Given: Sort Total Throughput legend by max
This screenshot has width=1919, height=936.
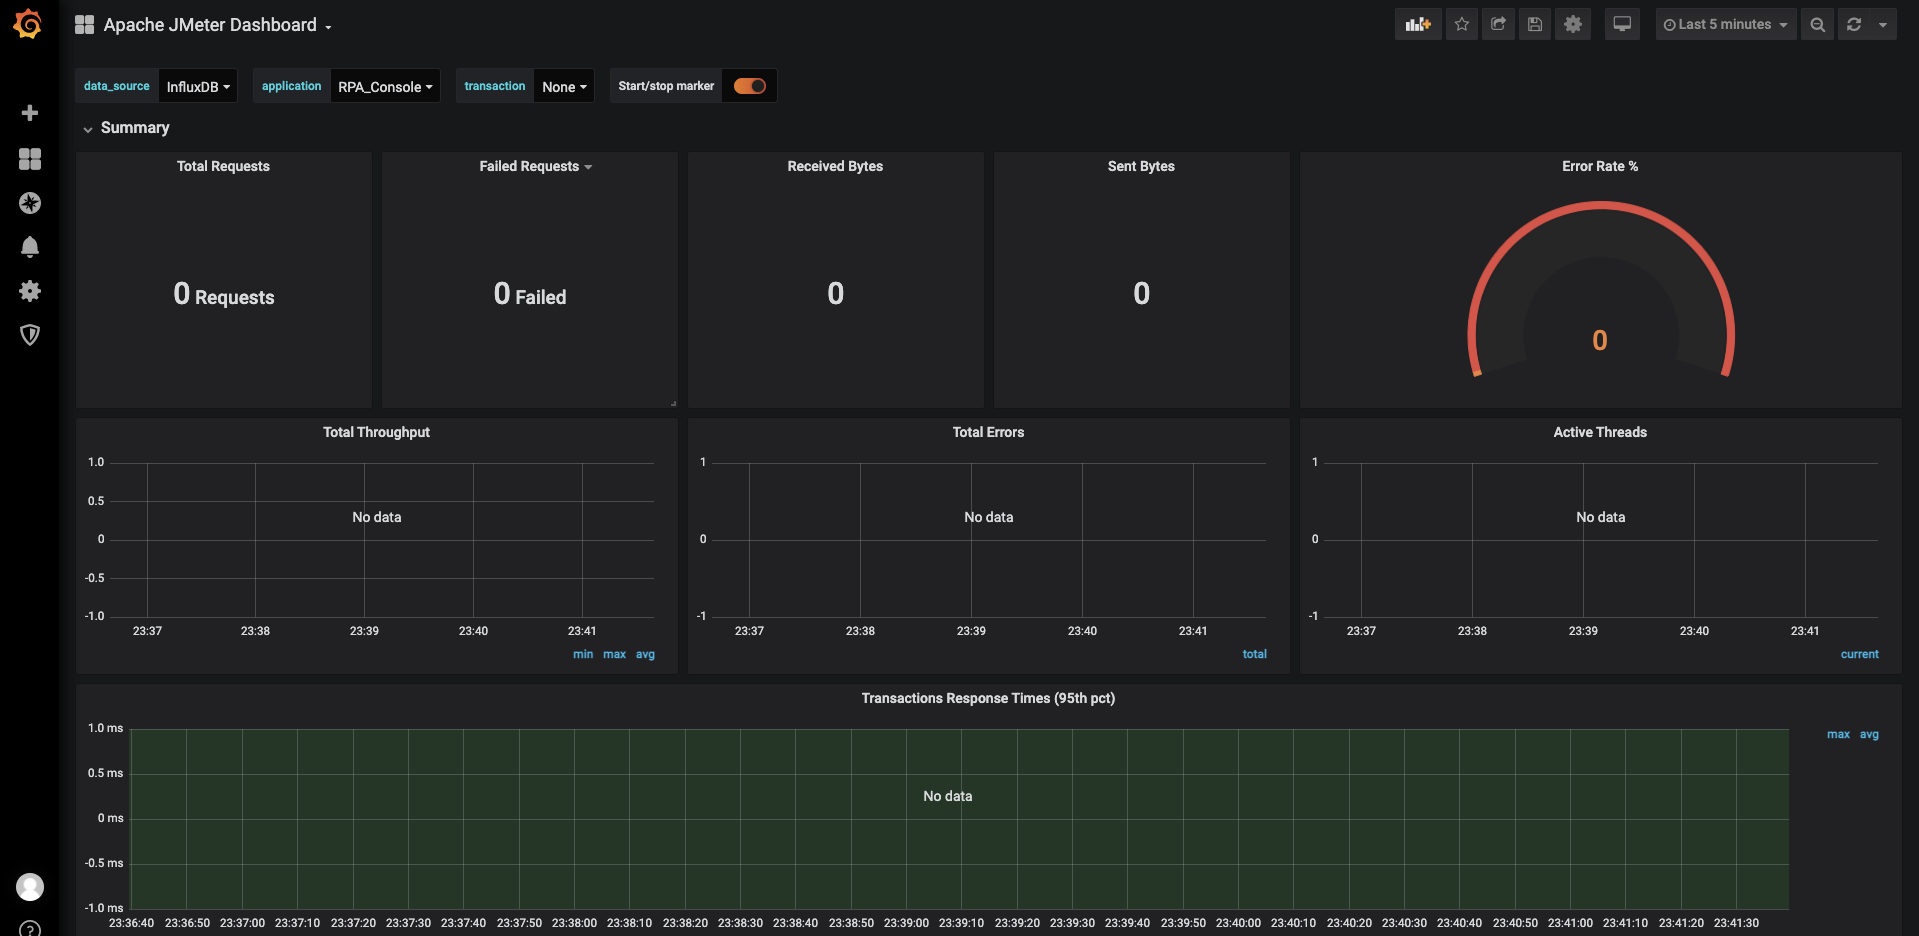Looking at the screenshot, I should point(614,654).
